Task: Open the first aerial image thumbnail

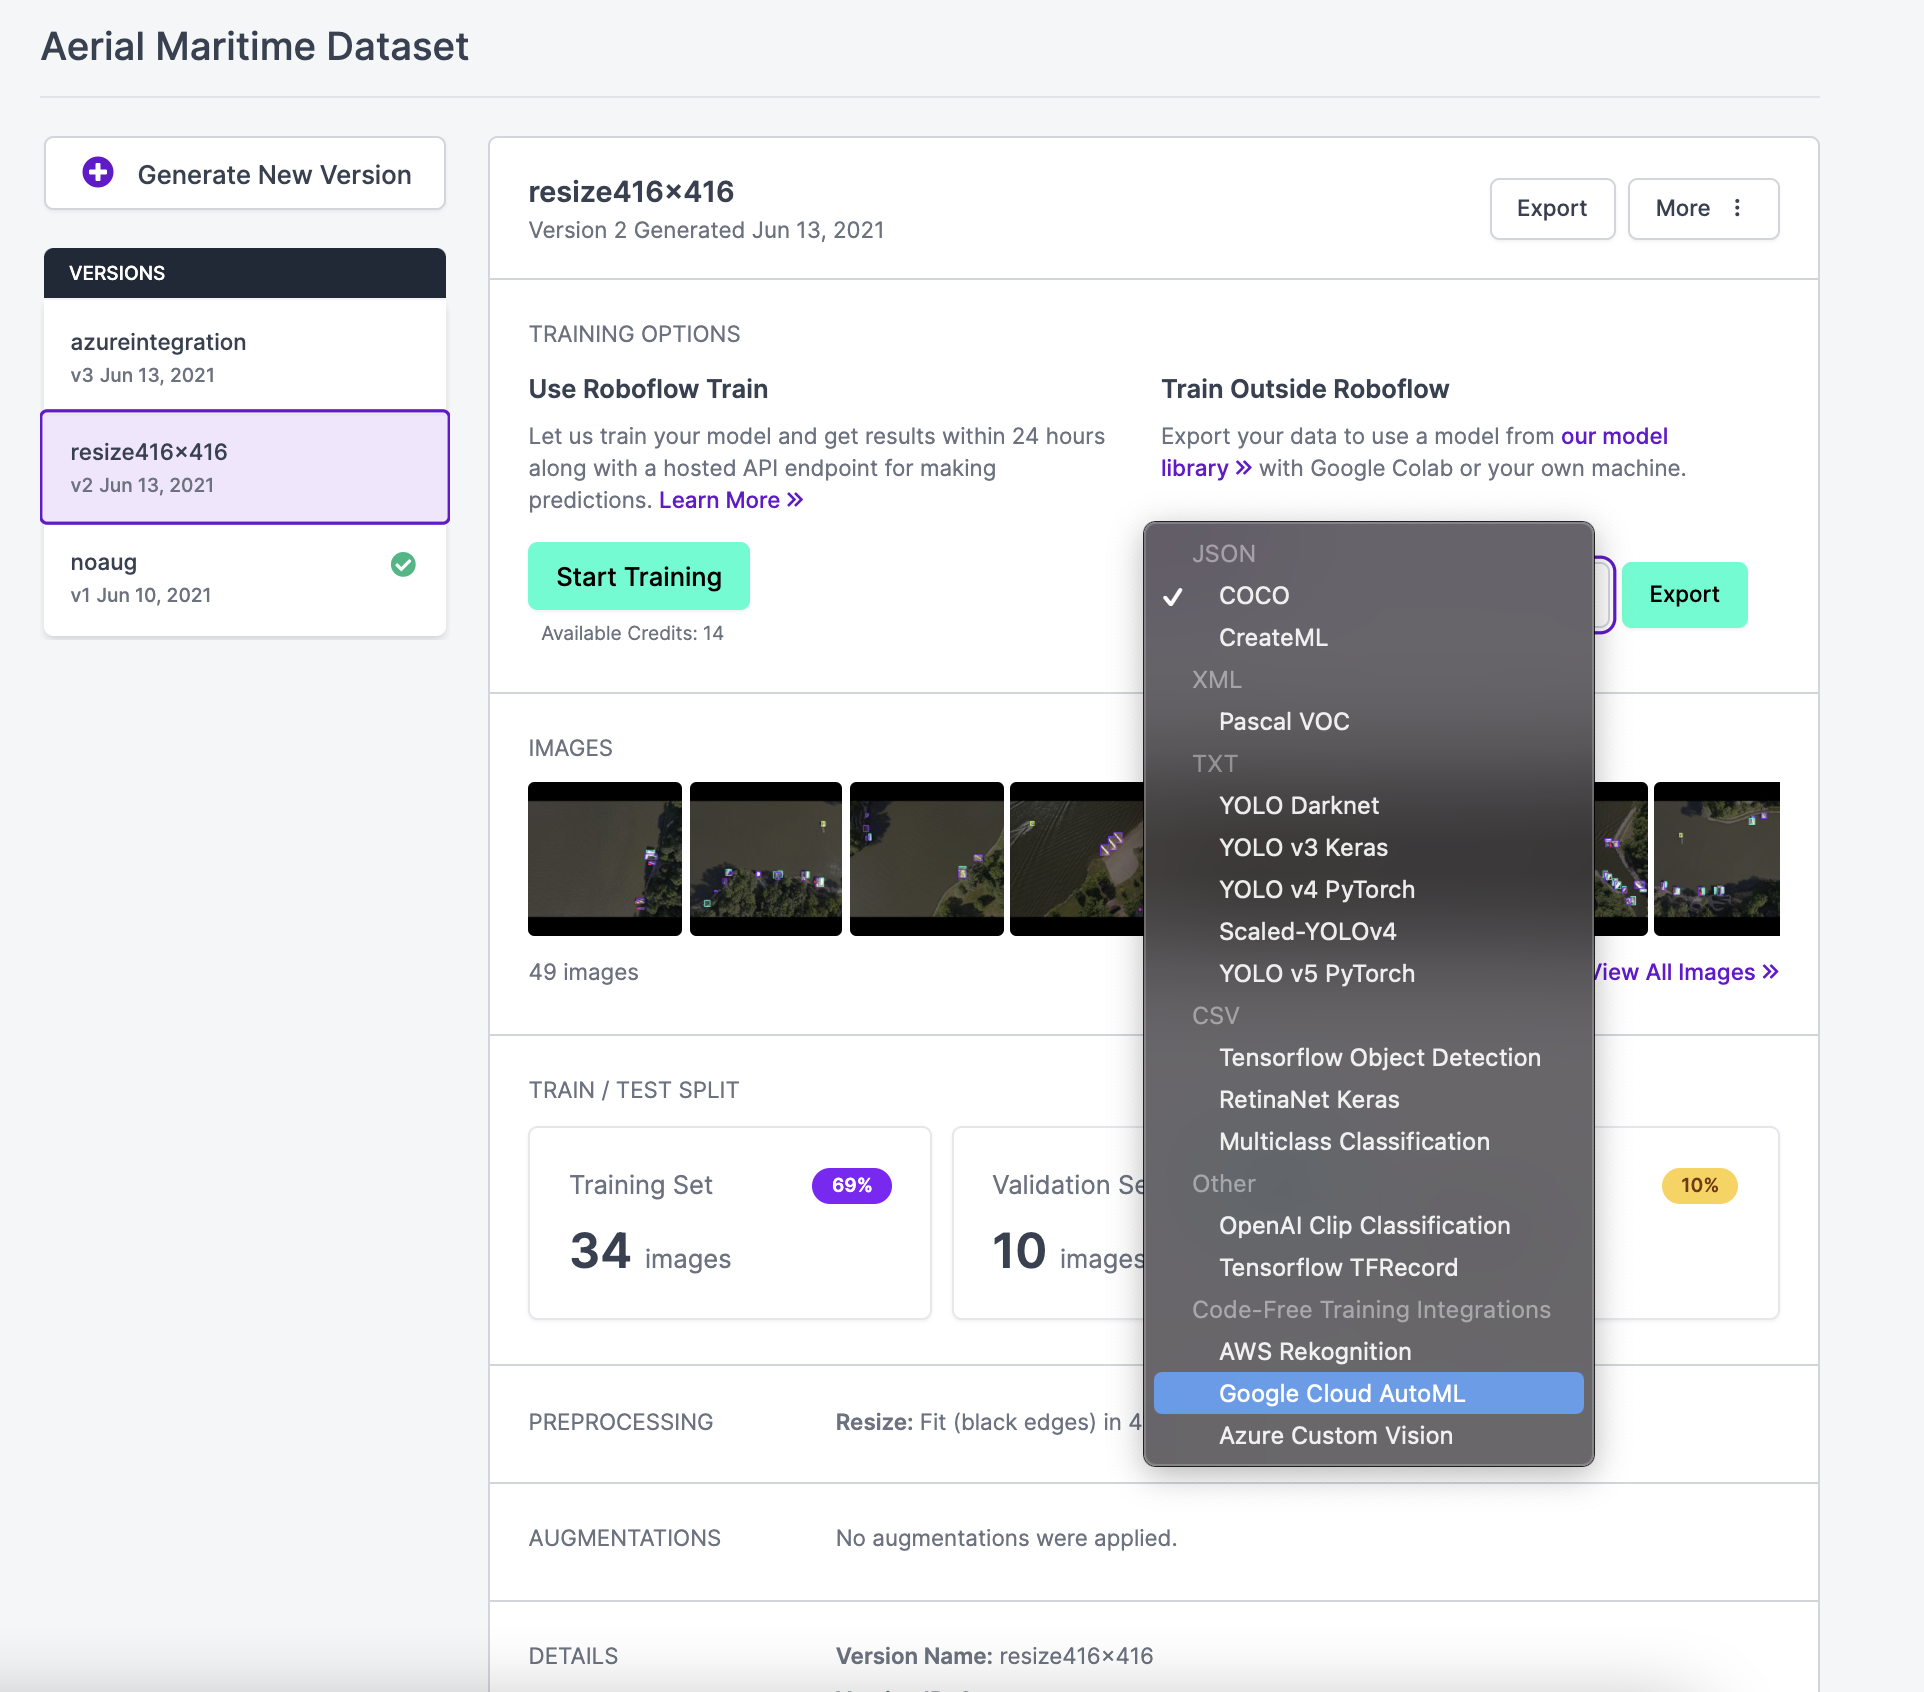Action: (x=604, y=858)
